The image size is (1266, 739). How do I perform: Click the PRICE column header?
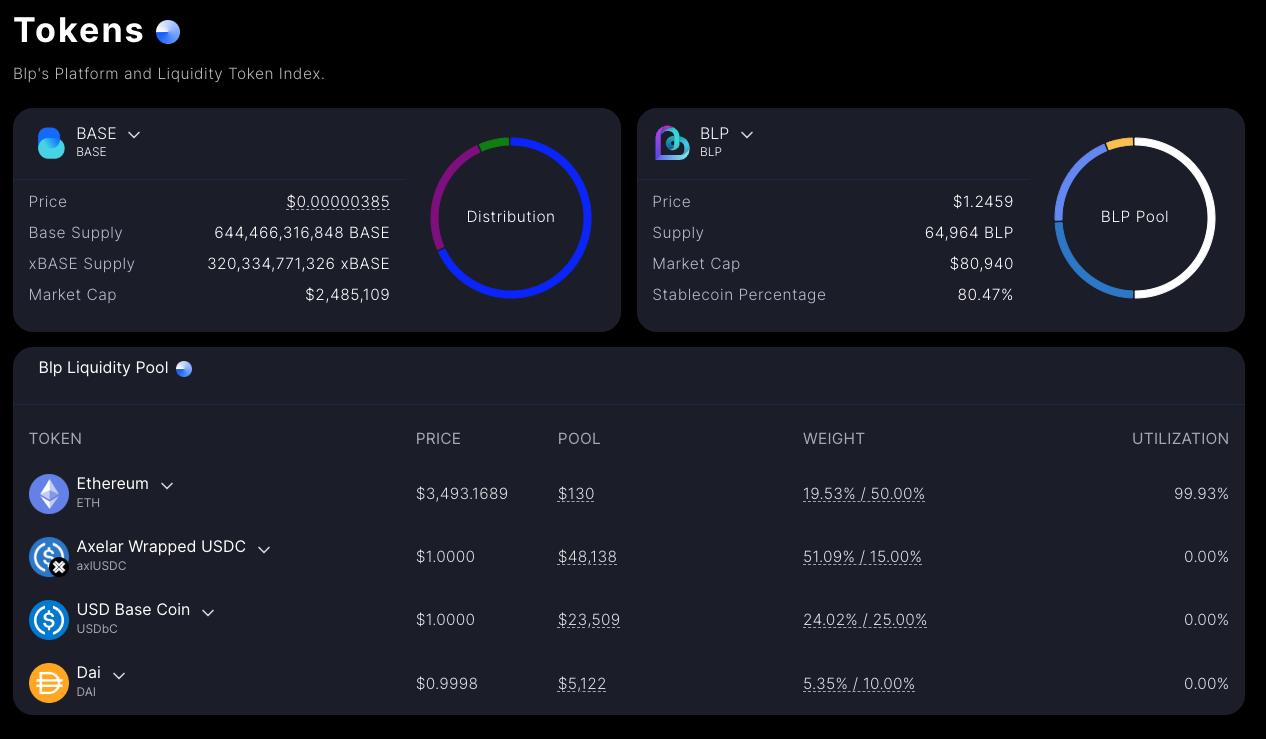pos(438,439)
